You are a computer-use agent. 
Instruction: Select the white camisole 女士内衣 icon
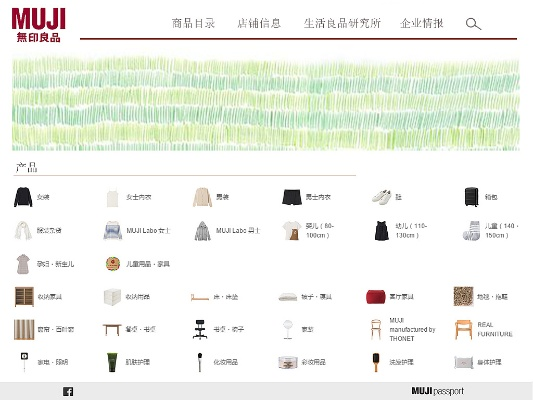(113, 197)
